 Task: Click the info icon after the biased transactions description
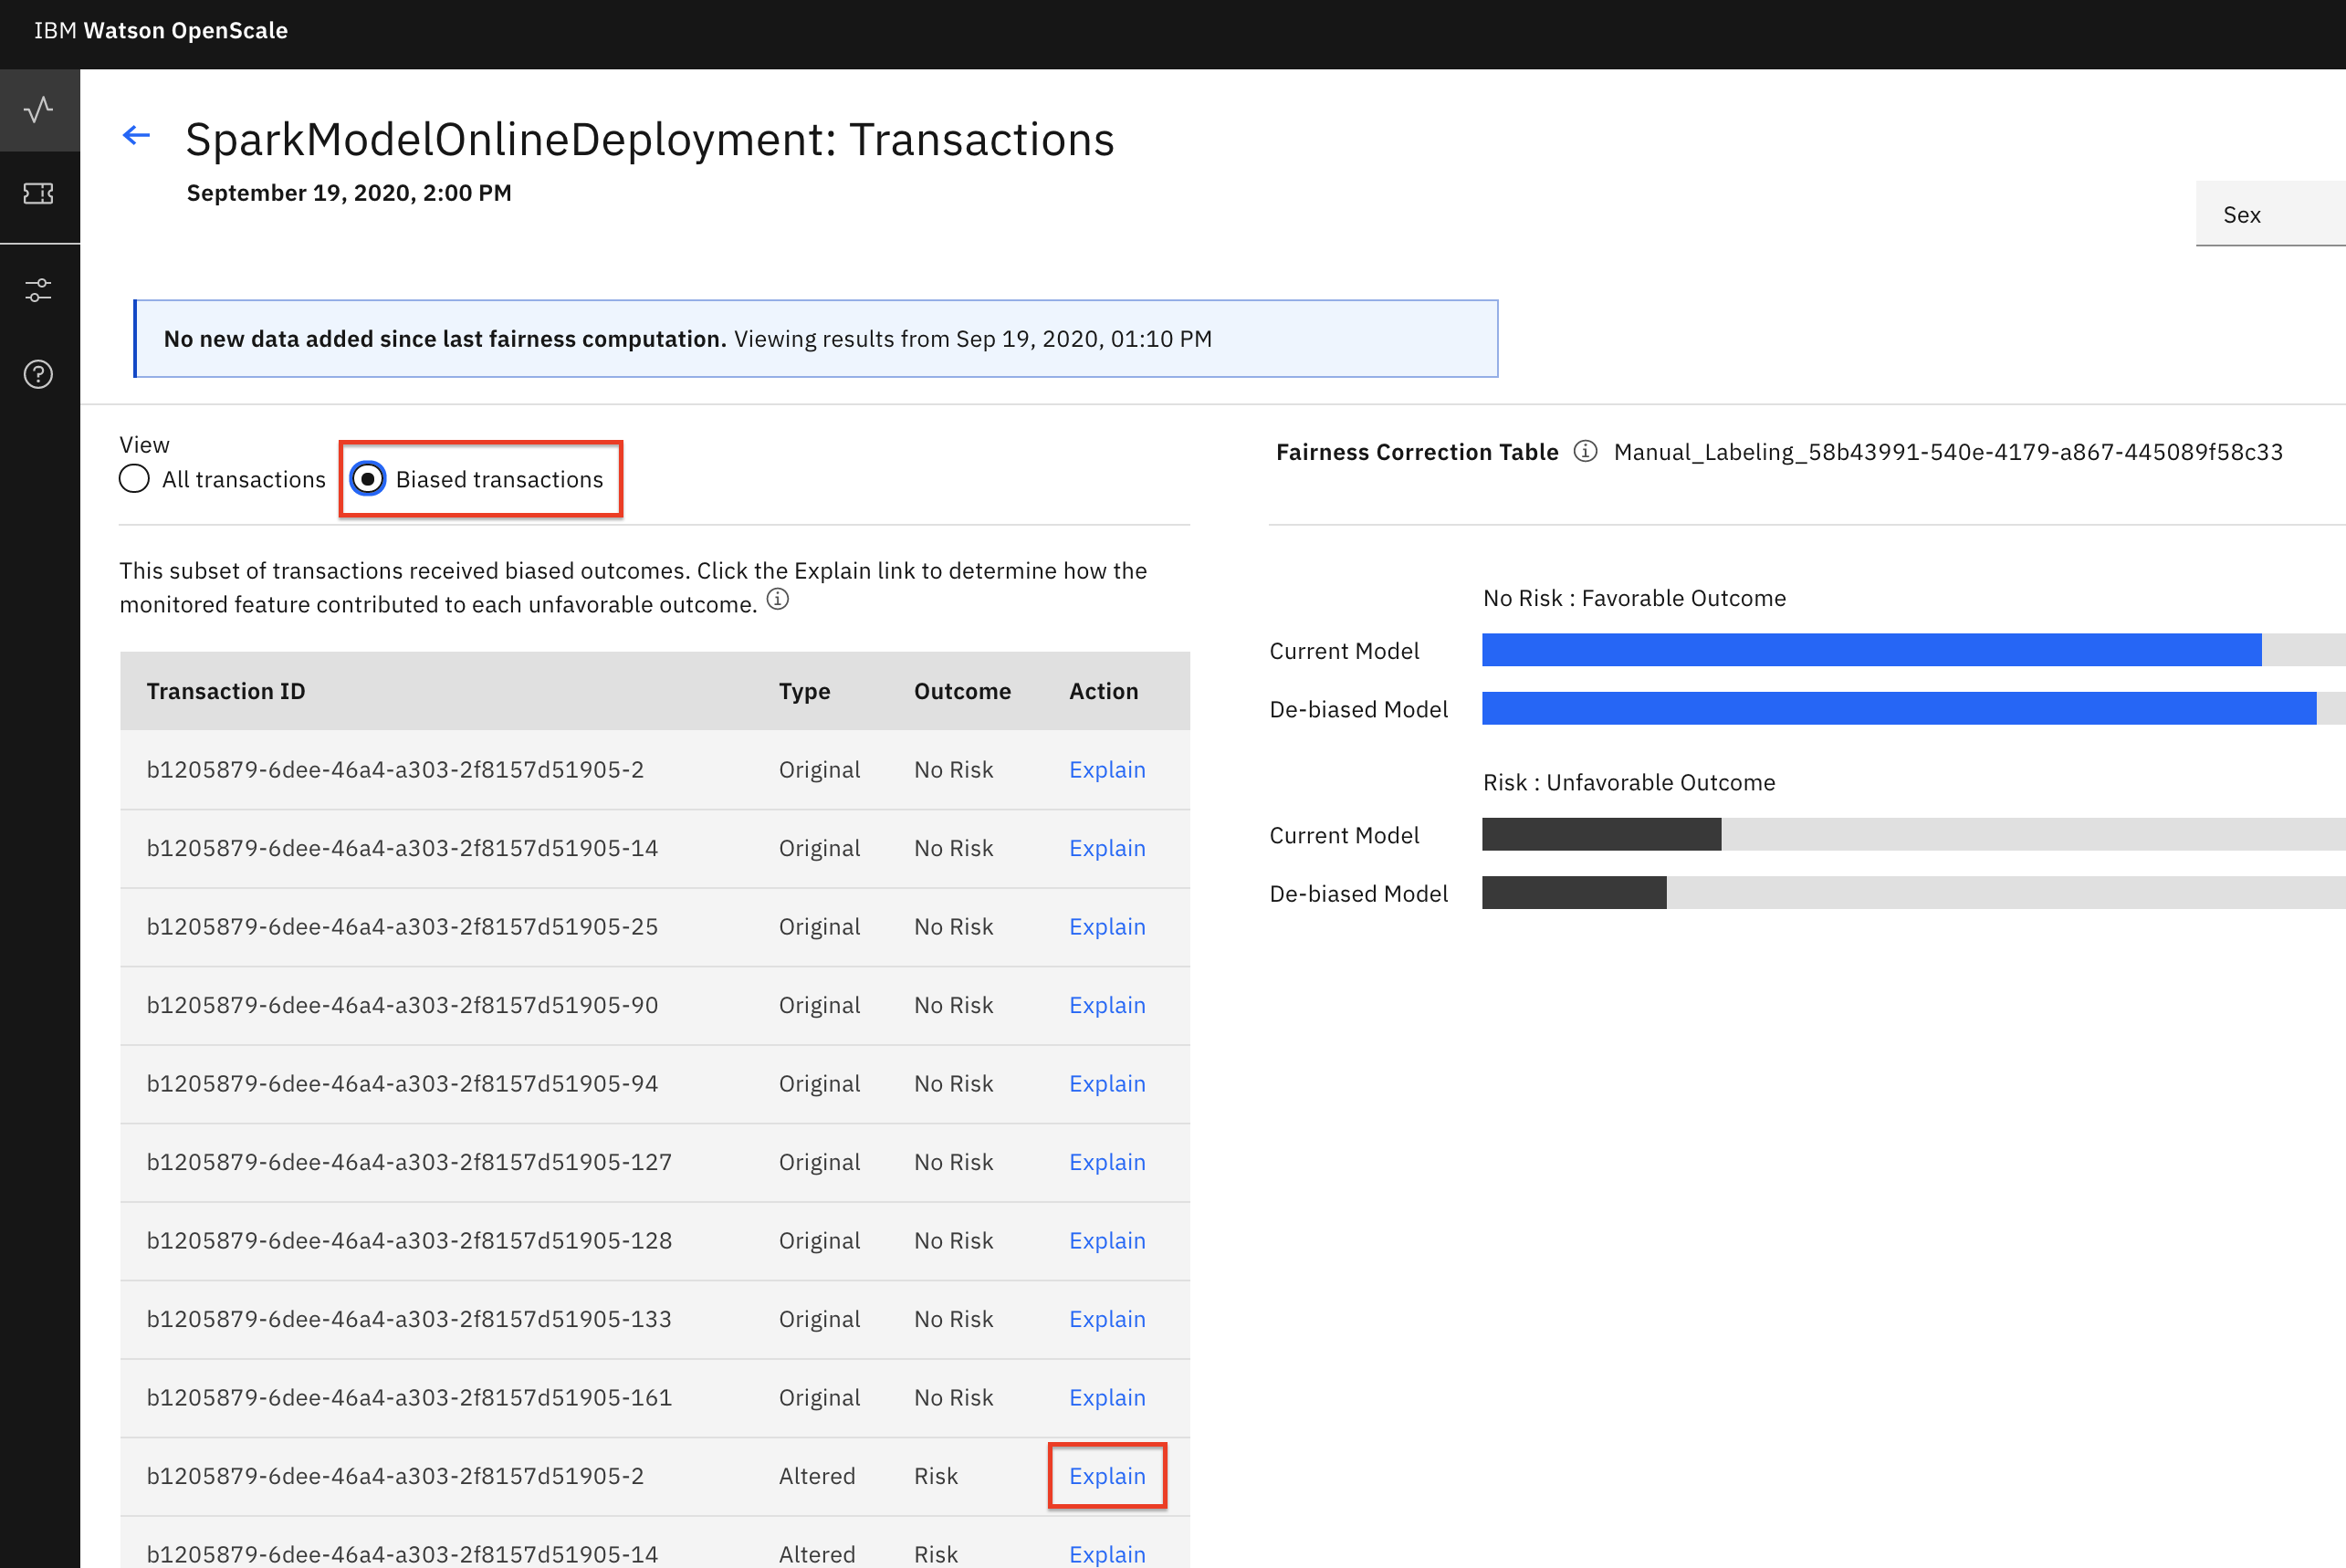pos(779,599)
